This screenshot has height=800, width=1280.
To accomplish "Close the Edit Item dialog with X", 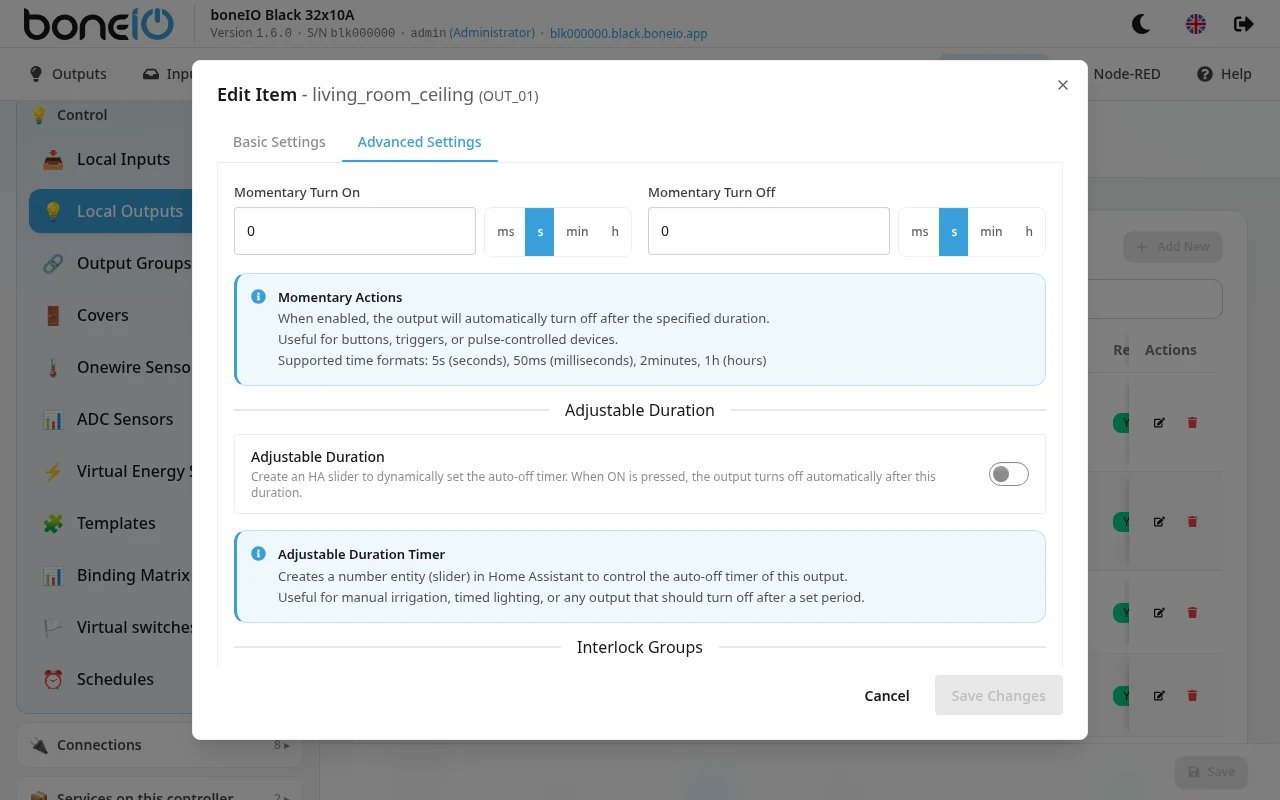I will point(1063,85).
